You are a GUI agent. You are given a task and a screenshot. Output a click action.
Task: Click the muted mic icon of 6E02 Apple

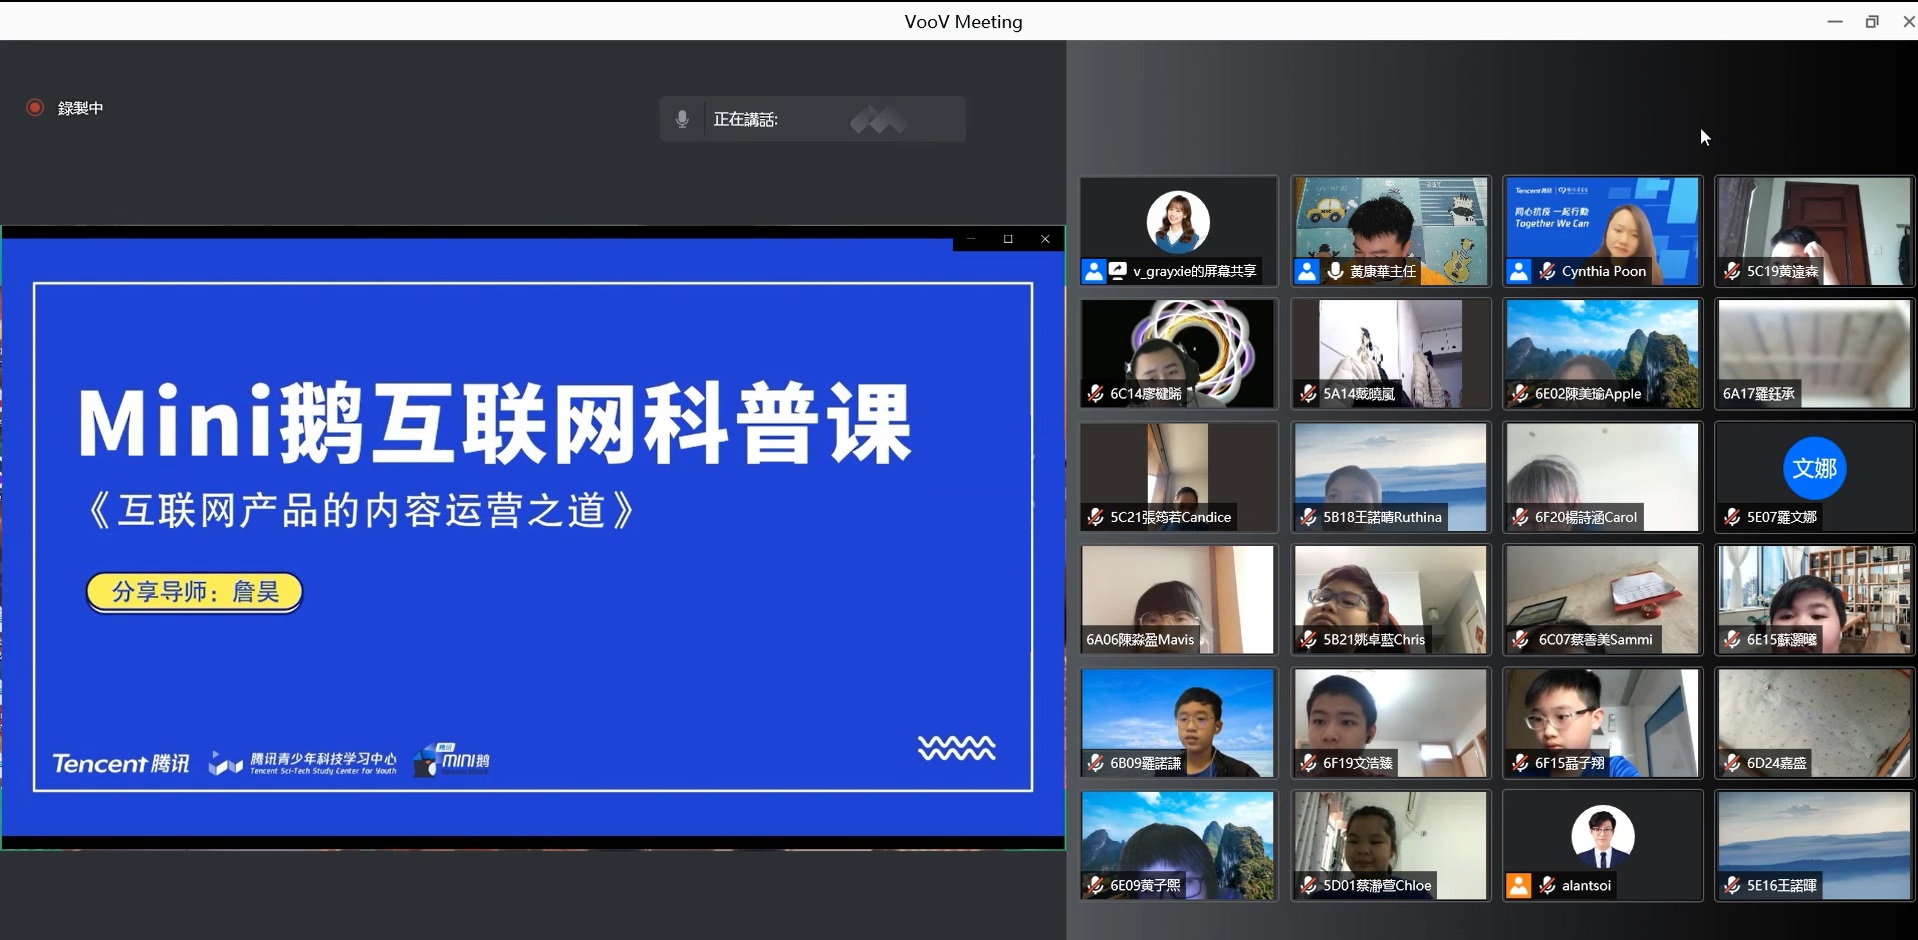click(x=1520, y=394)
